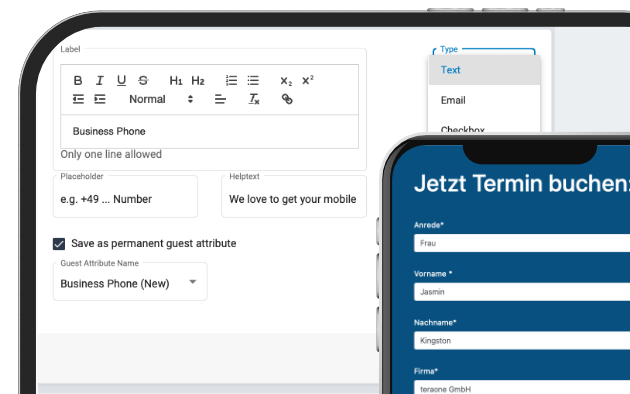This screenshot has width=630, height=394.
Task: Click 'Only one line allowed' hint text
Action: (x=111, y=154)
